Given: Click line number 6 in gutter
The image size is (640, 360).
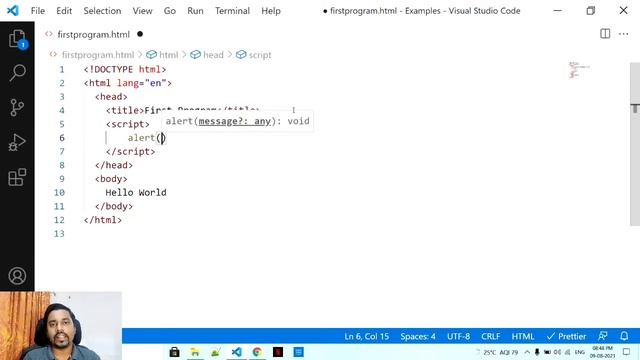Looking at the screenshot, I should tap(62, 138).
